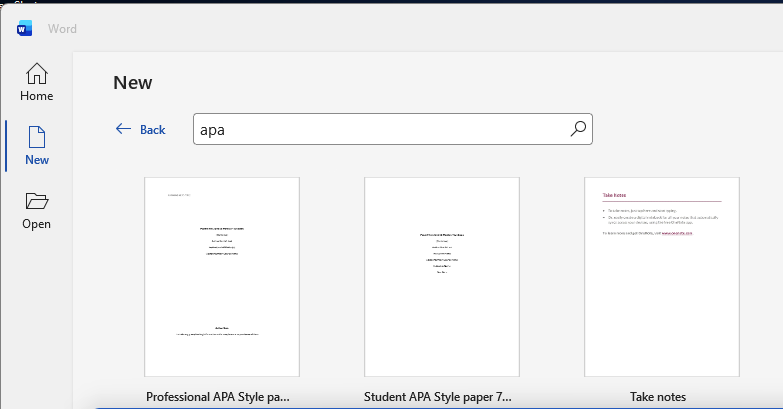Click the Word logo in title bar

coord(25,28)
